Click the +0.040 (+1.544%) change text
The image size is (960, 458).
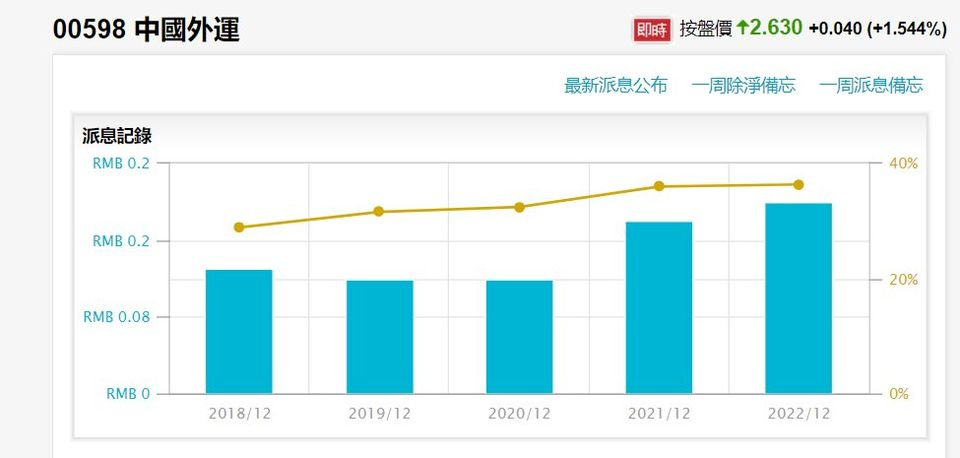tap(878, 29)
